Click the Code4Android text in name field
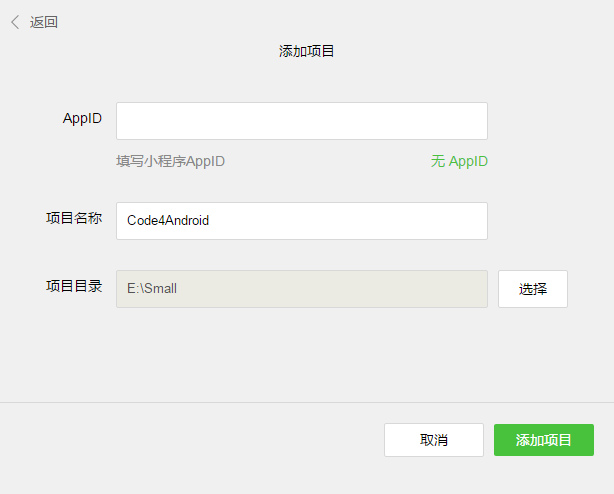 (x=168, y=221)
